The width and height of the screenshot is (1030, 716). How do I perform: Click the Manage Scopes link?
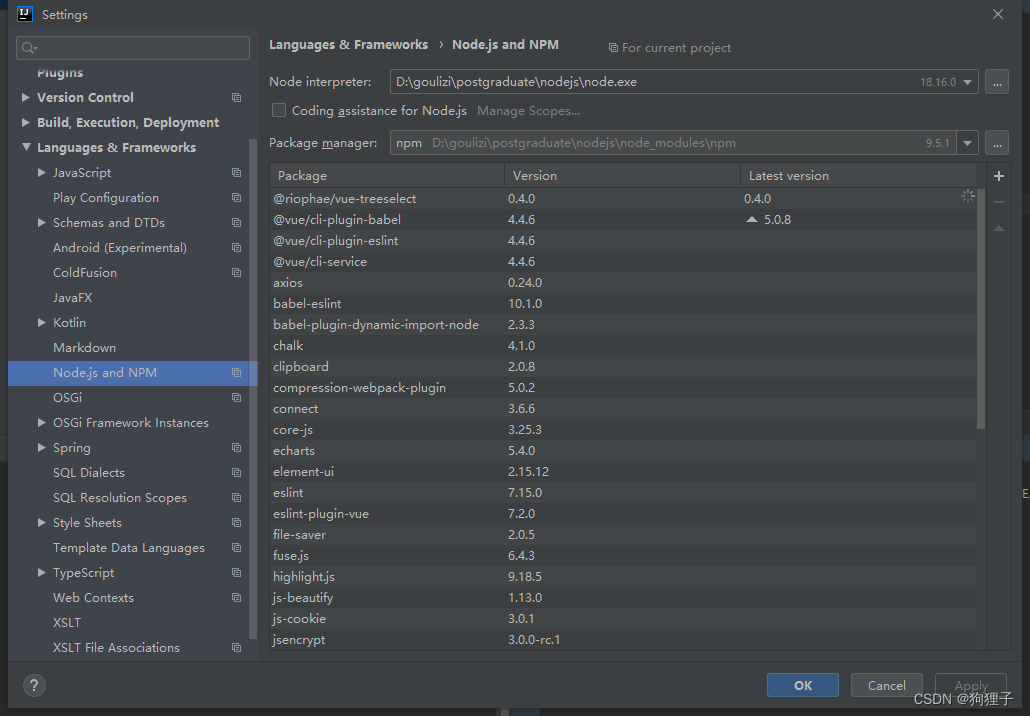point(528,111)
